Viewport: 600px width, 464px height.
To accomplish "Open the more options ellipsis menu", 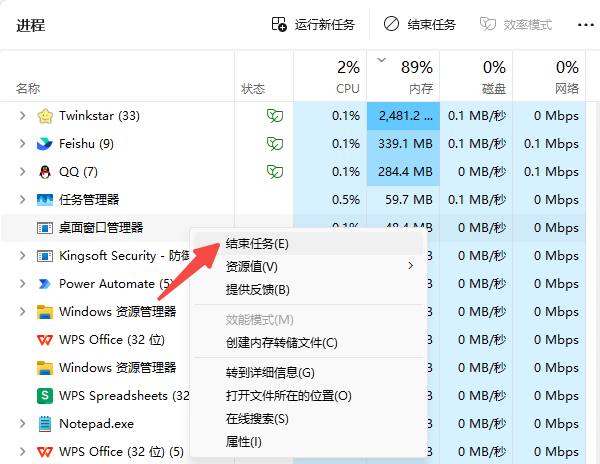I will click(x=586, y=24).
